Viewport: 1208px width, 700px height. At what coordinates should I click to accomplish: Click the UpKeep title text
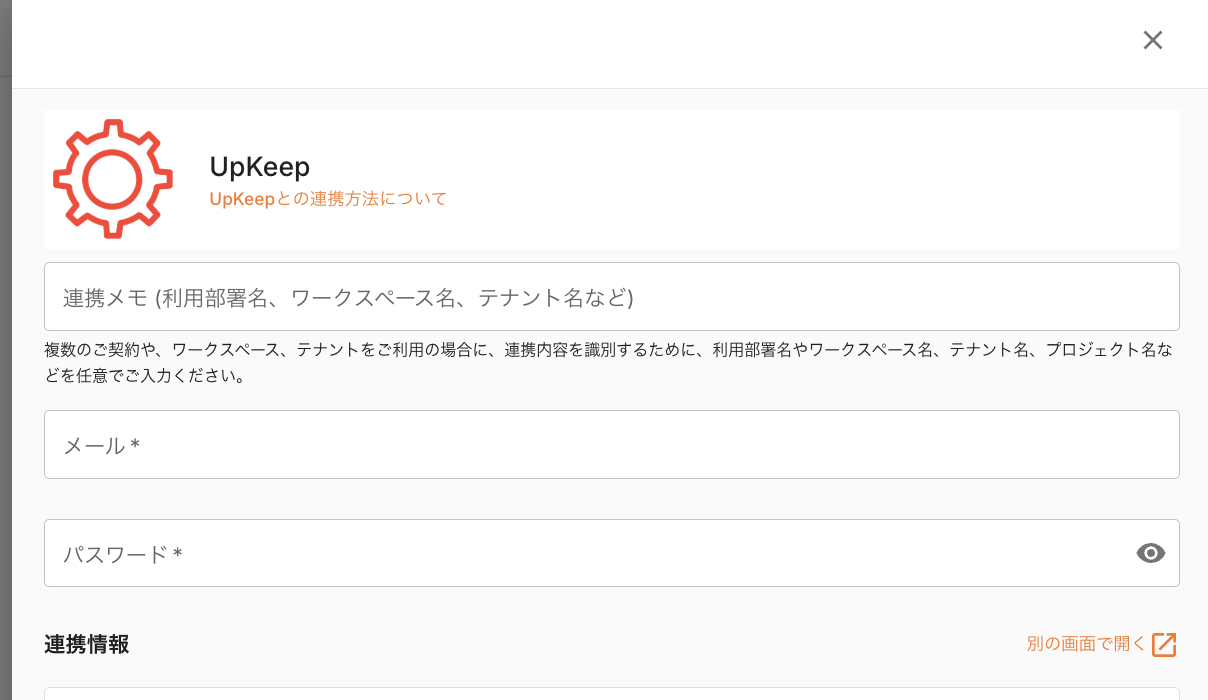(260, 166)
